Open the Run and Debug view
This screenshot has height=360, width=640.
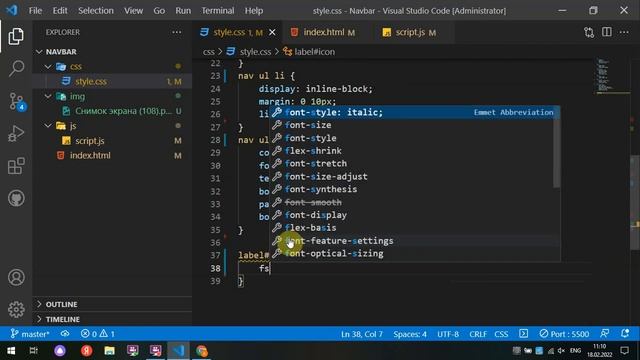click(x=16, y=133)
